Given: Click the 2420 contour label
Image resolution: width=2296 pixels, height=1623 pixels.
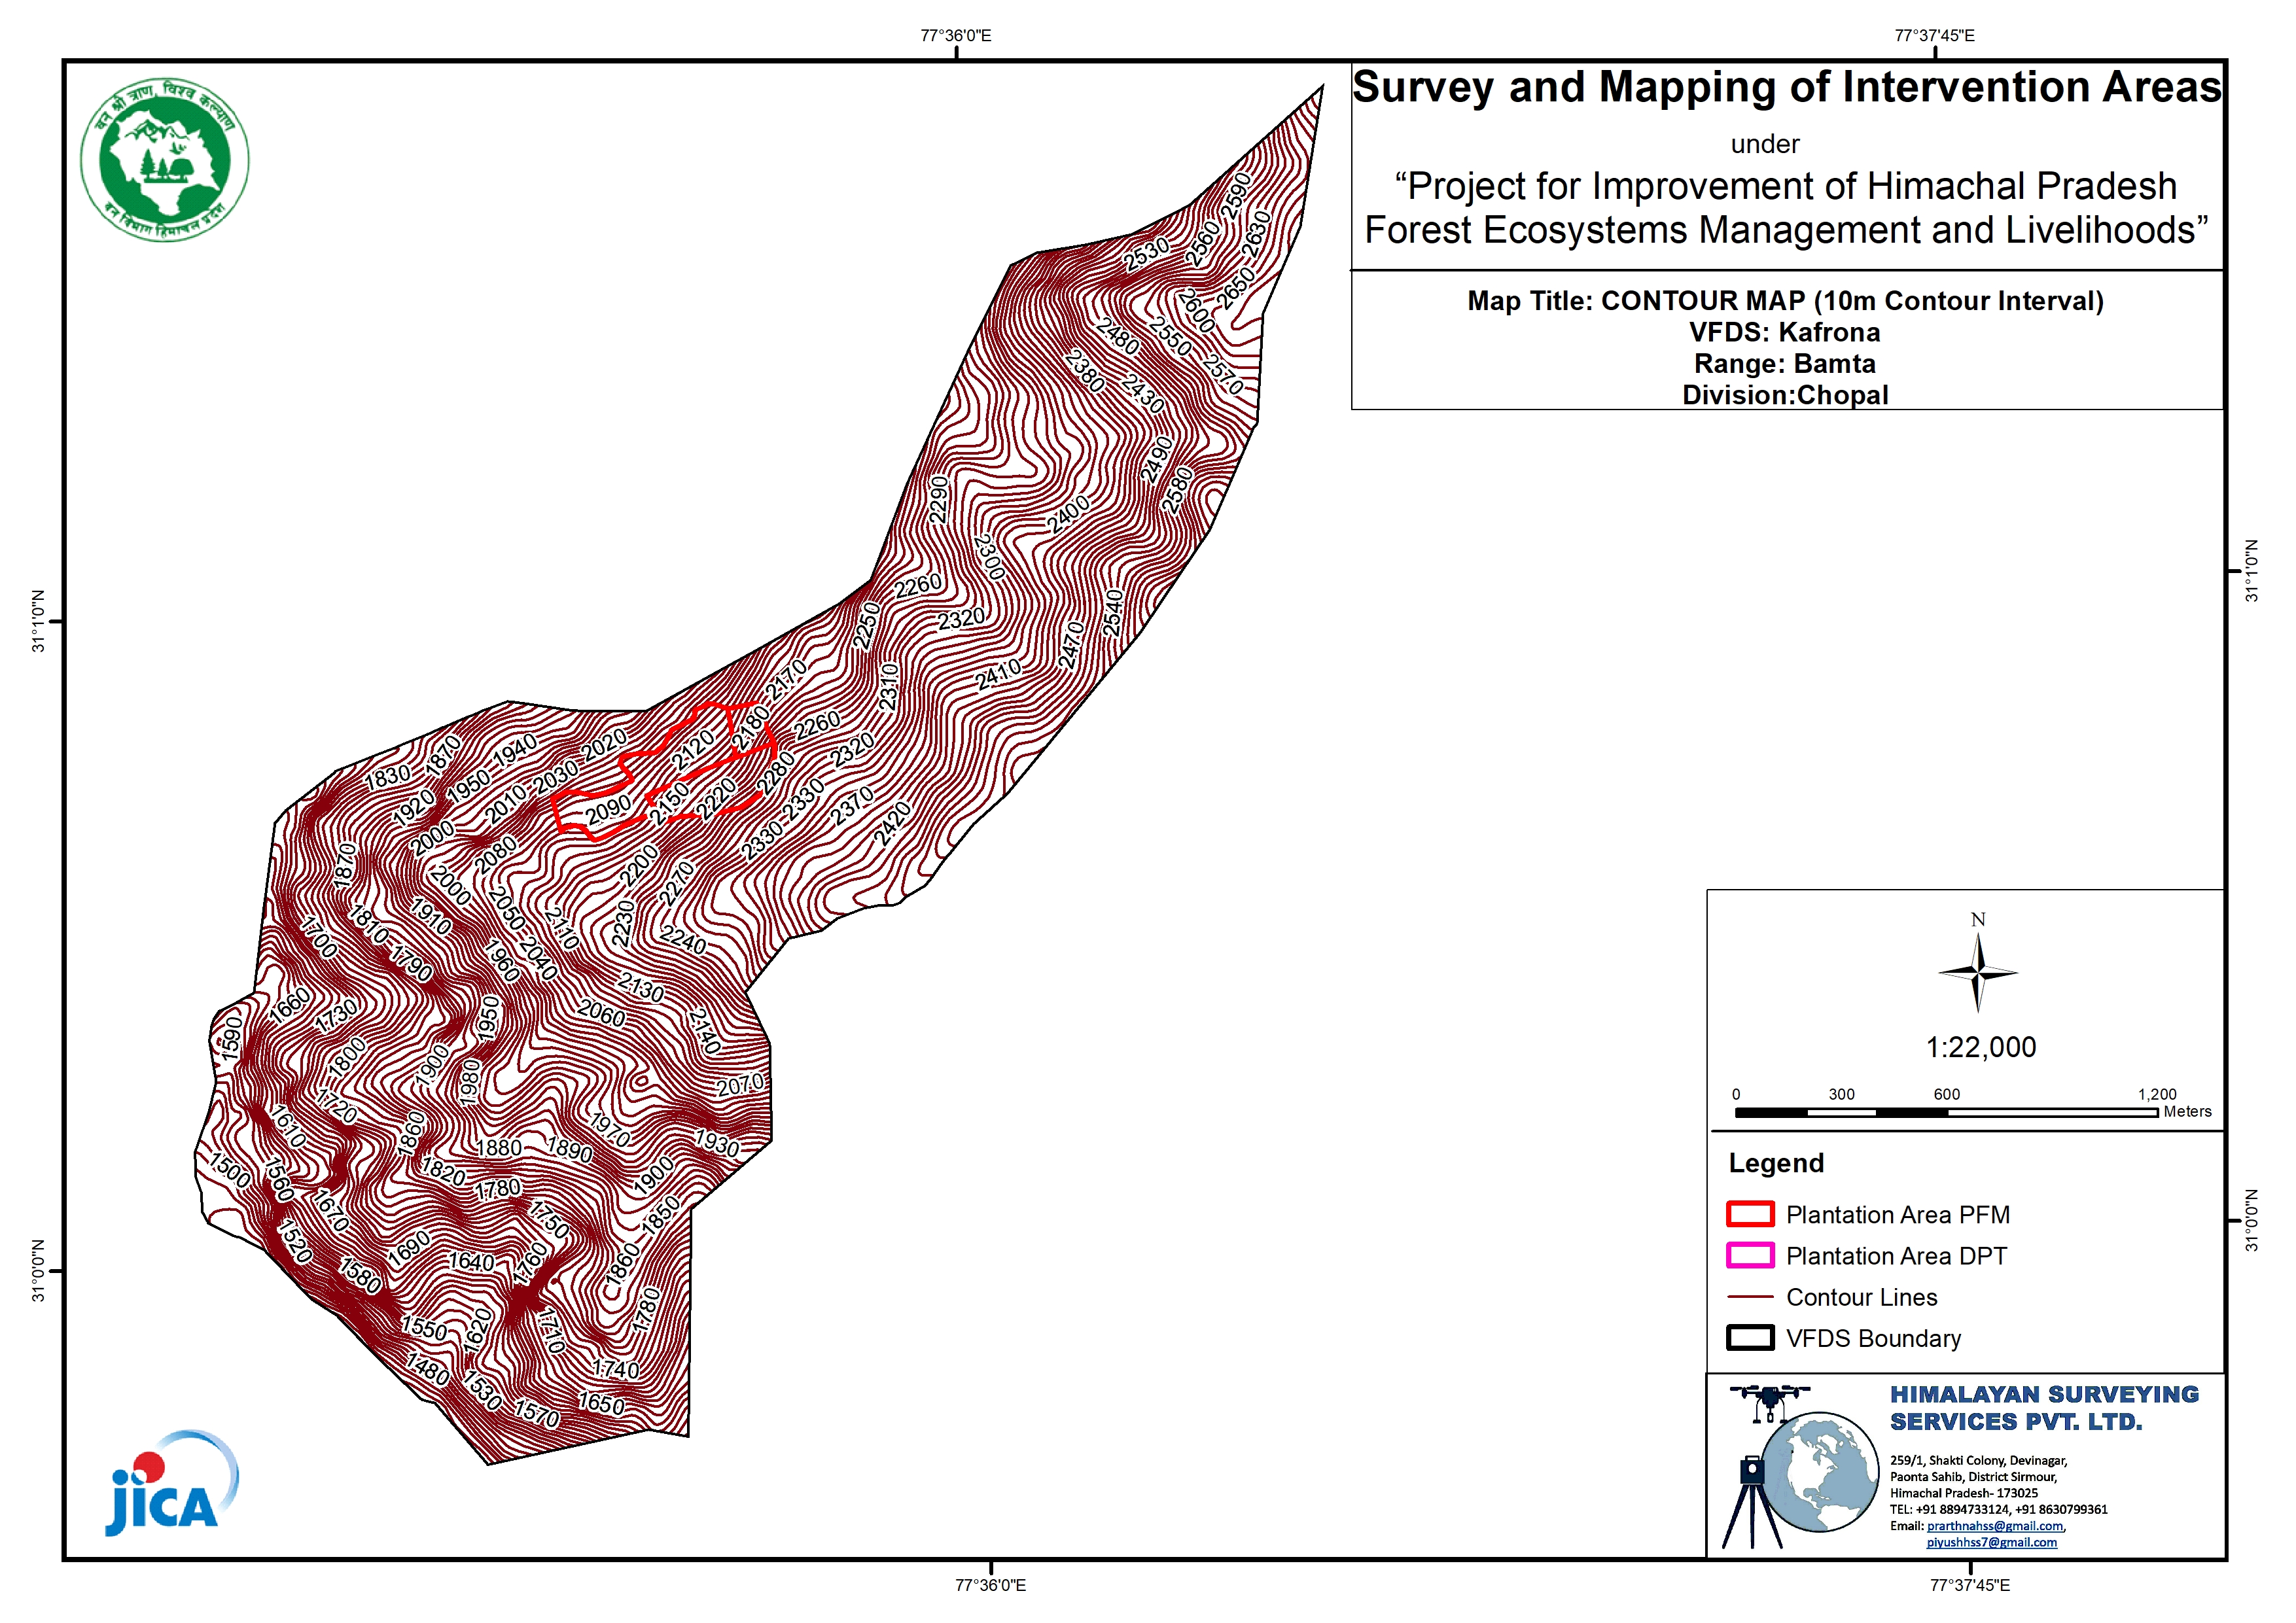Looking at the screenshot, I should point(892,824).
